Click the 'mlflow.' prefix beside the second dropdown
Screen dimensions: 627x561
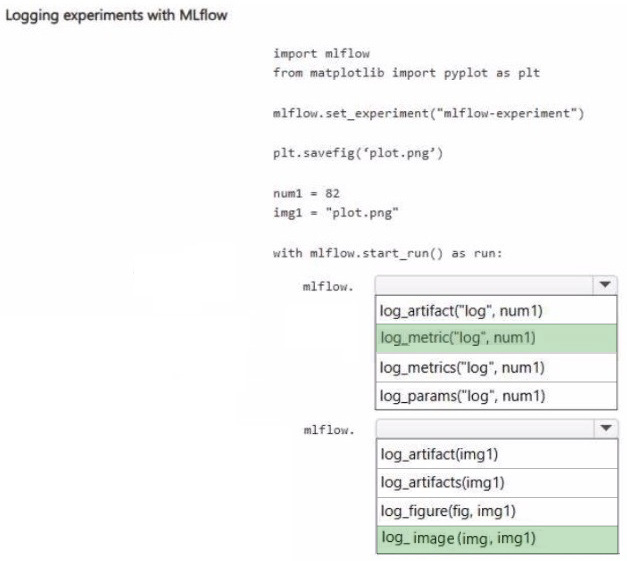329,430
